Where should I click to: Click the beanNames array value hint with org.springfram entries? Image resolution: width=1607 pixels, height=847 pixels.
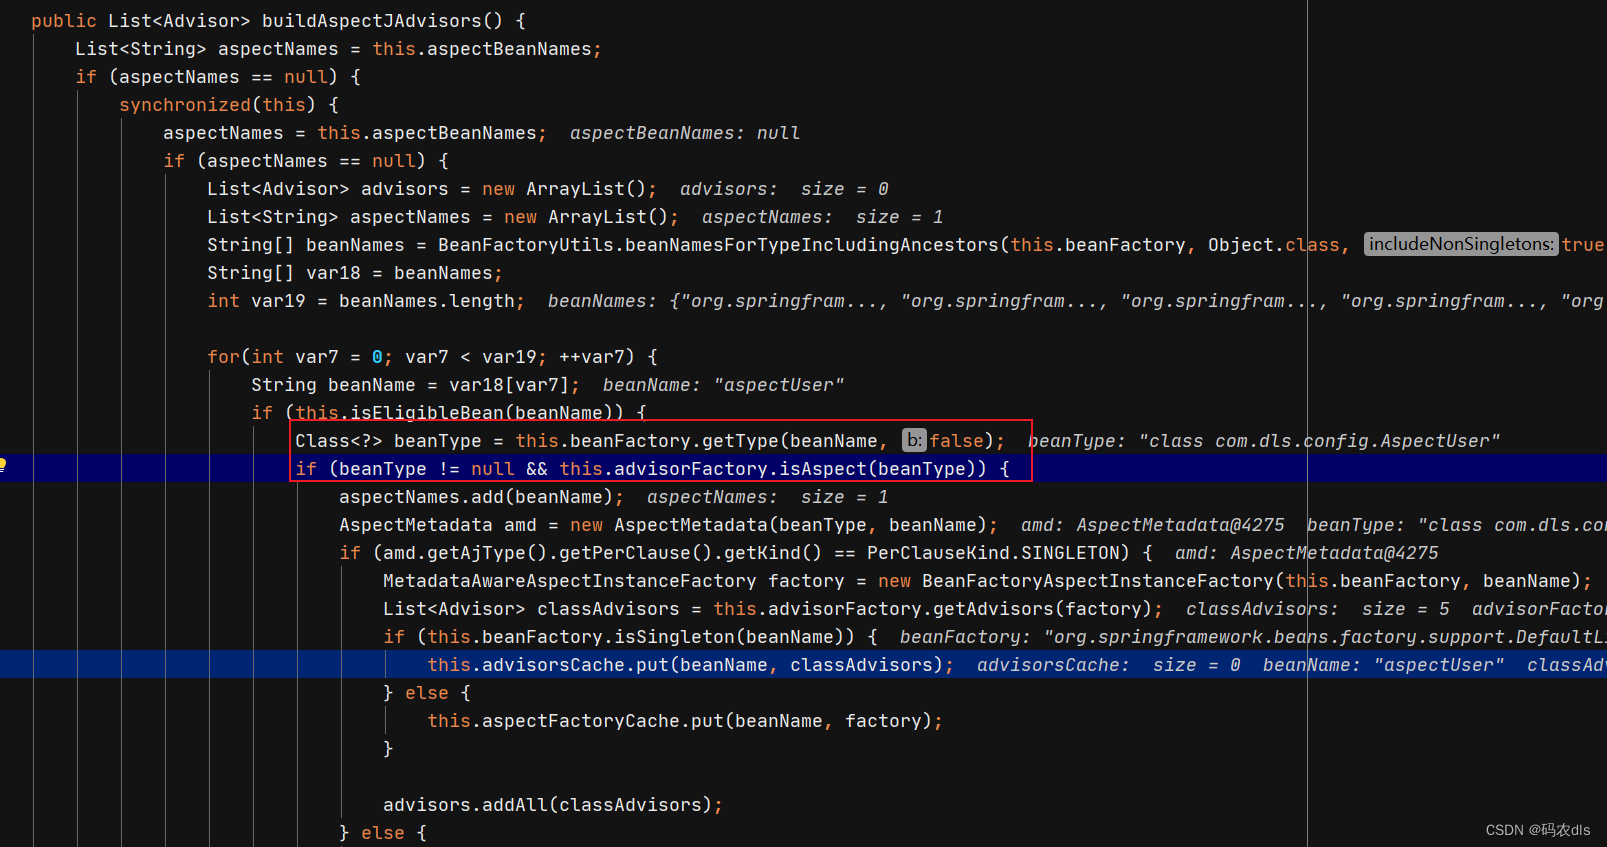1076,301
